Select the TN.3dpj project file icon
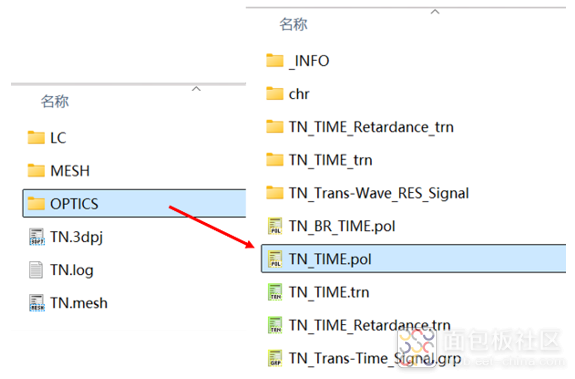Screen dimensions: 575x379 coord(36,237)
